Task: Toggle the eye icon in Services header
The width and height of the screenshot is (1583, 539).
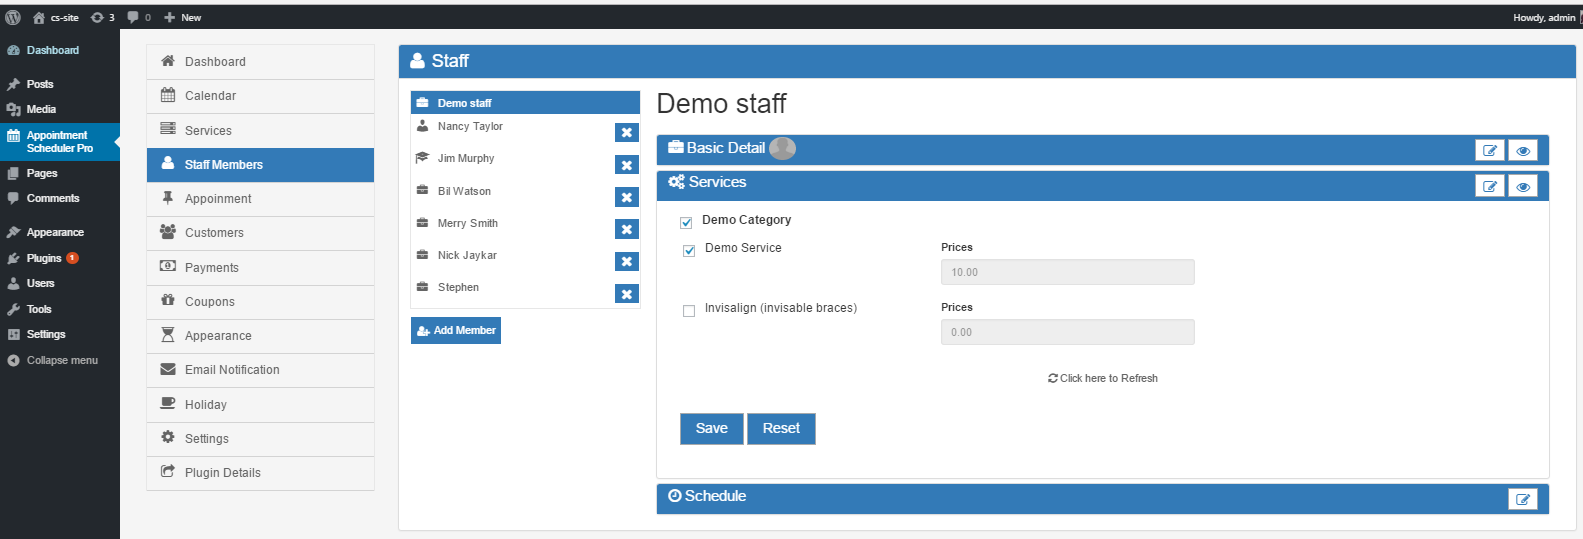Action: (x=1522, y=187)
